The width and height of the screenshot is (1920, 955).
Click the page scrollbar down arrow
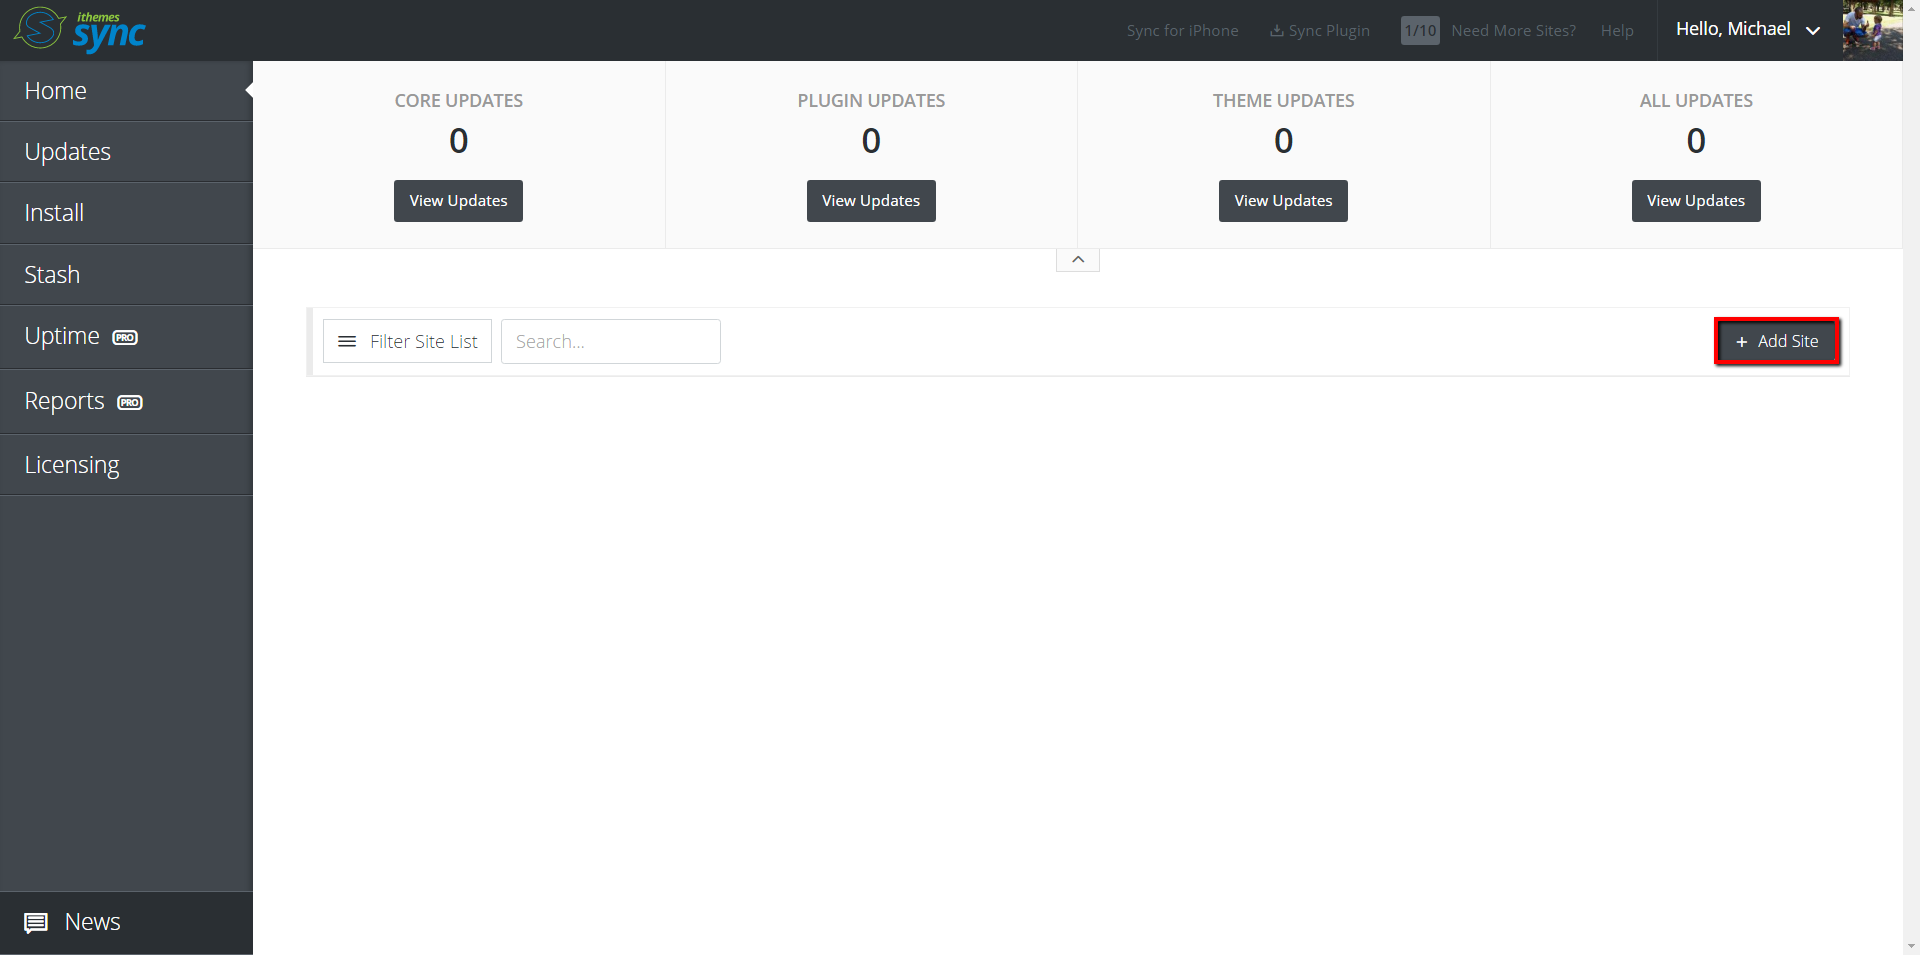point(1911,946)
